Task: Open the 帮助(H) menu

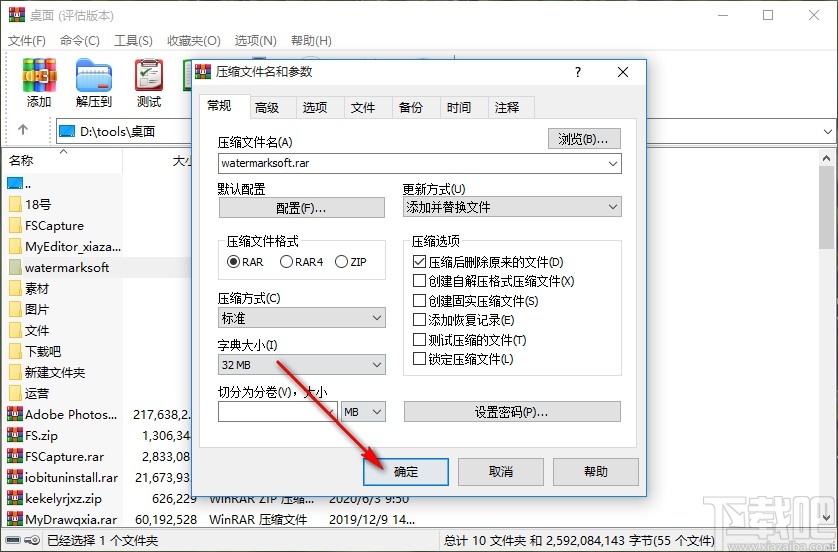Action: 311,41
